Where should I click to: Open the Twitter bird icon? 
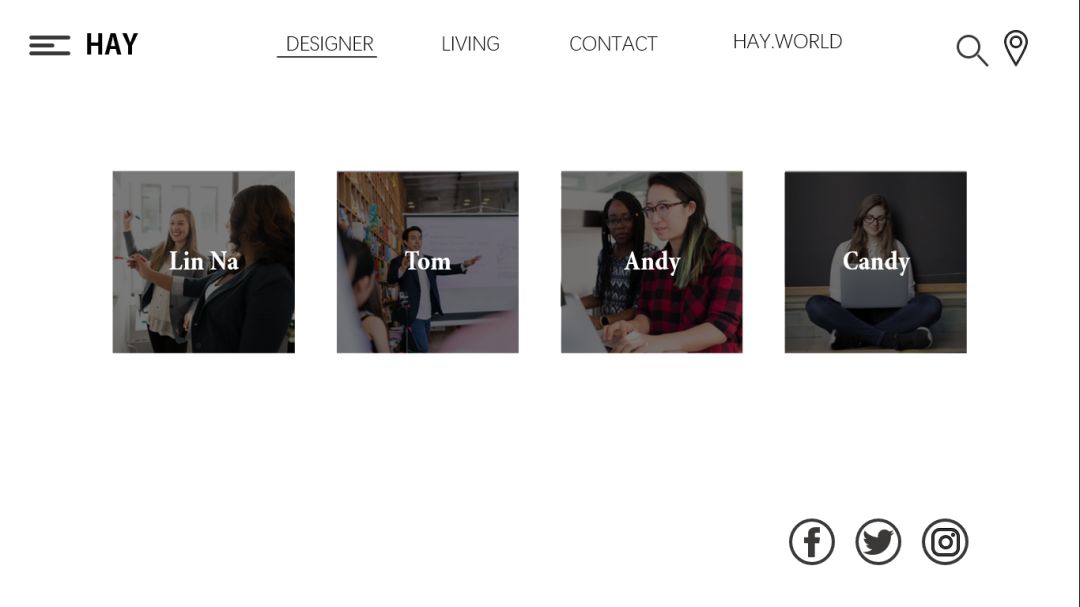coord(878,542)
